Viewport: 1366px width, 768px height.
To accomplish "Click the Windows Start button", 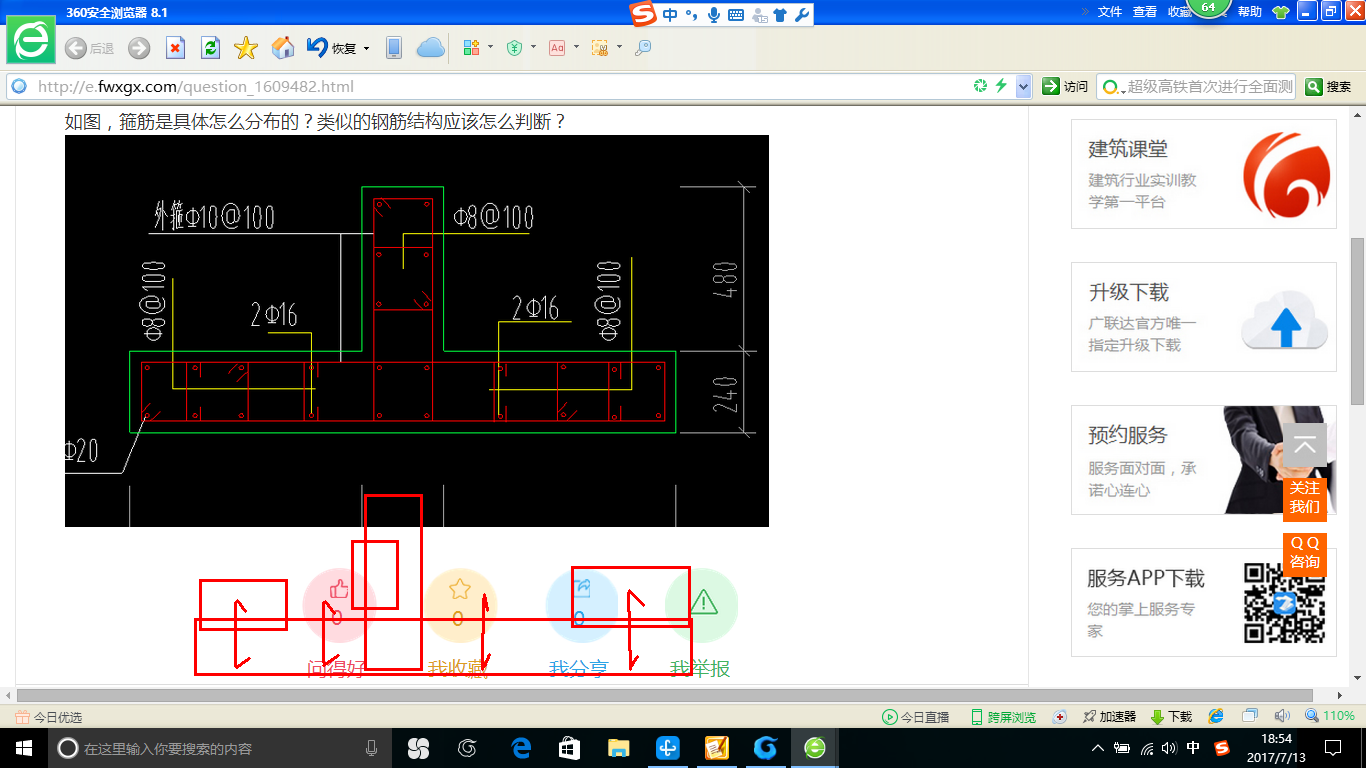I will (24, 748).
